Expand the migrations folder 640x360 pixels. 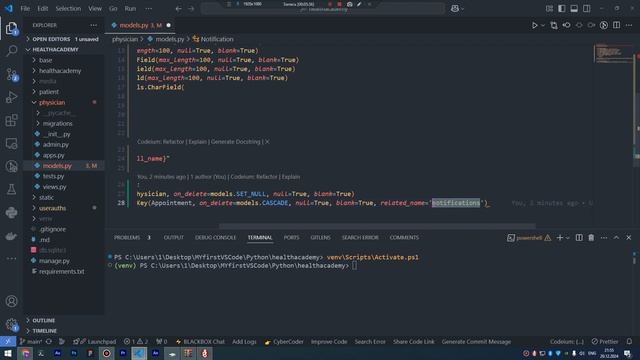click(x=57, y=123)
